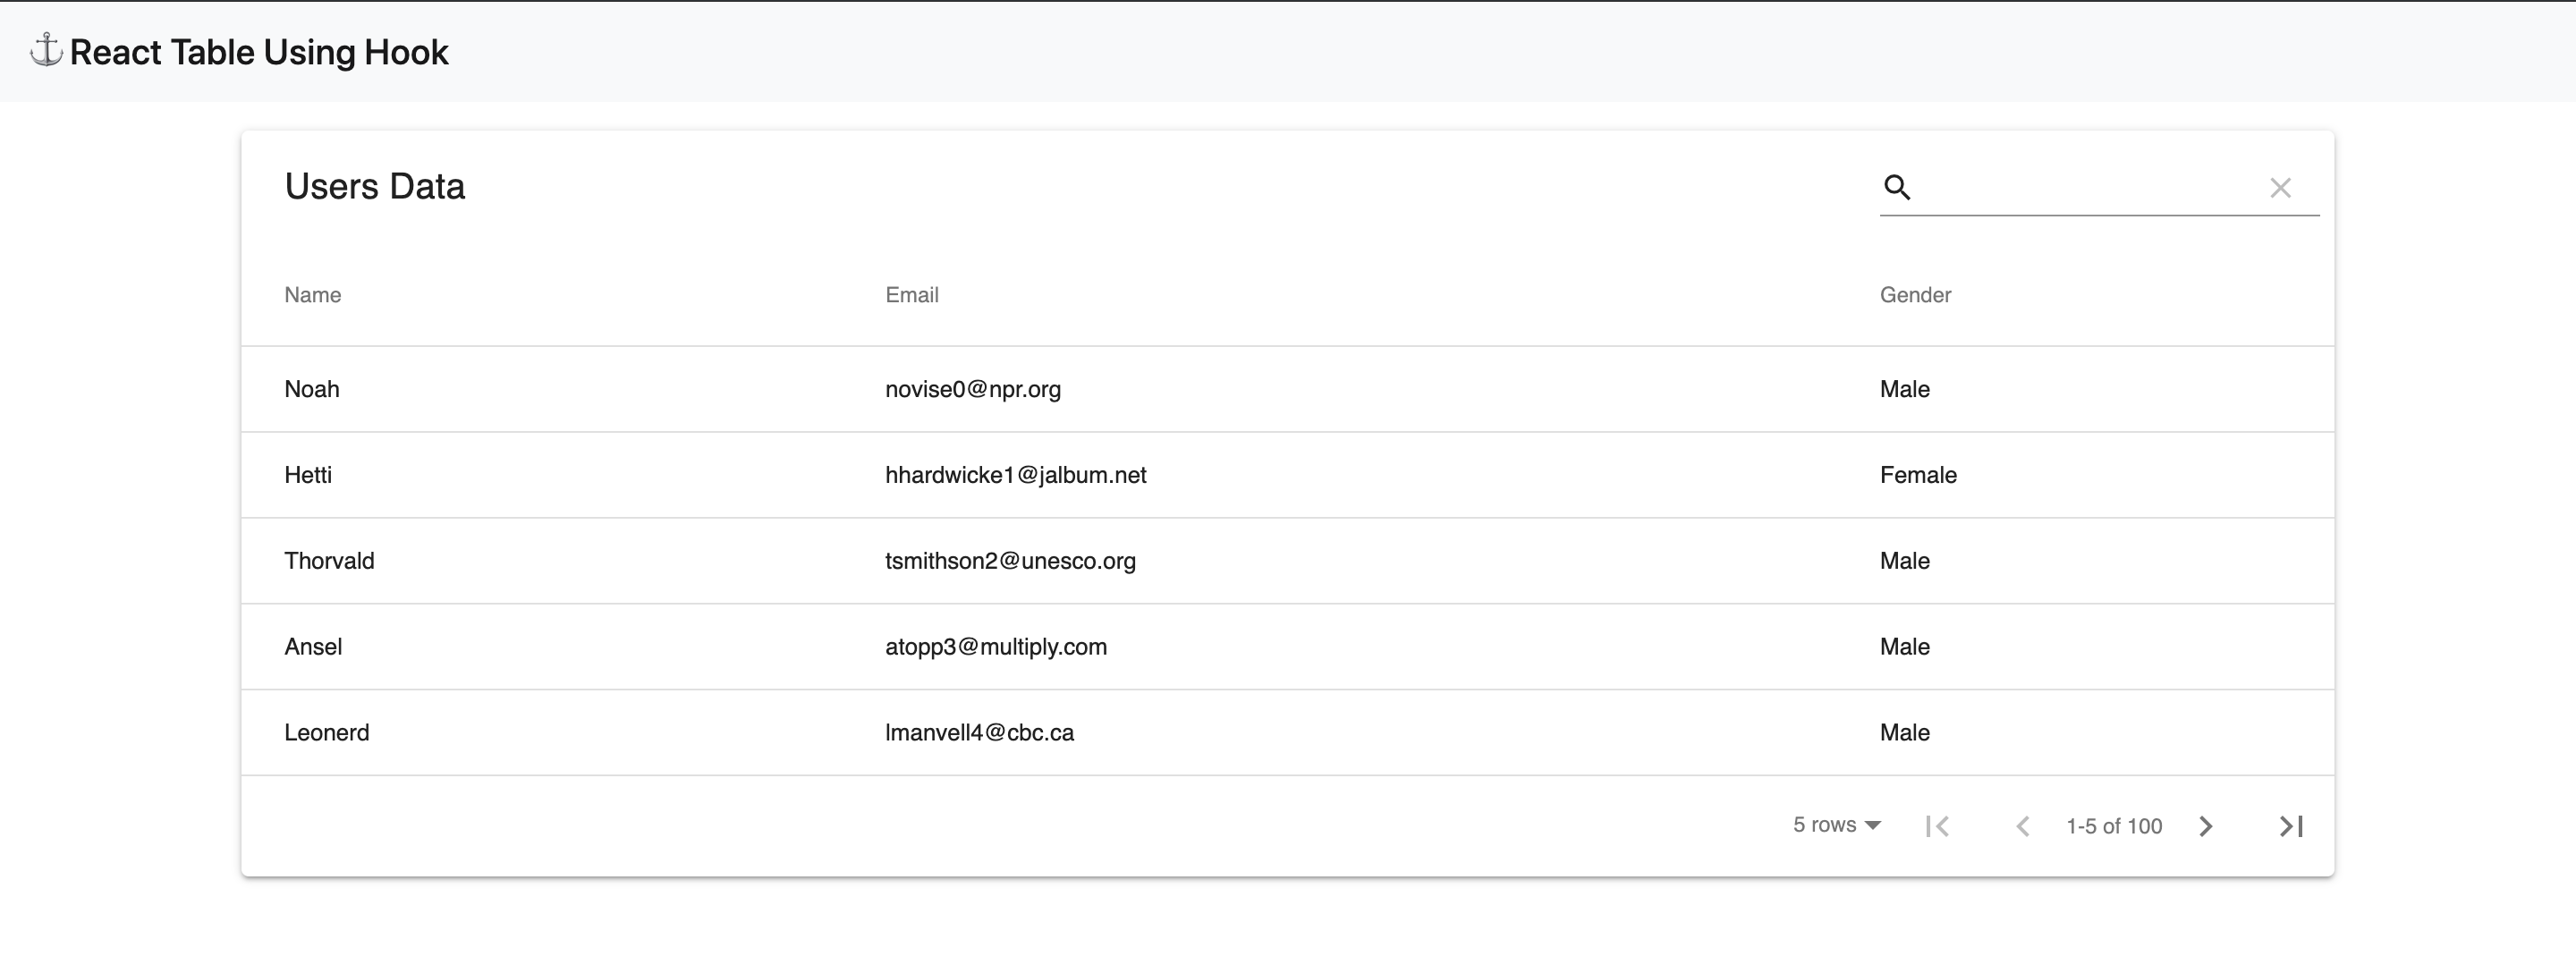The height and width of the screenshot is (973, 2576).
Task: Clear search with the X icon
Action: tap(2279, 188)
